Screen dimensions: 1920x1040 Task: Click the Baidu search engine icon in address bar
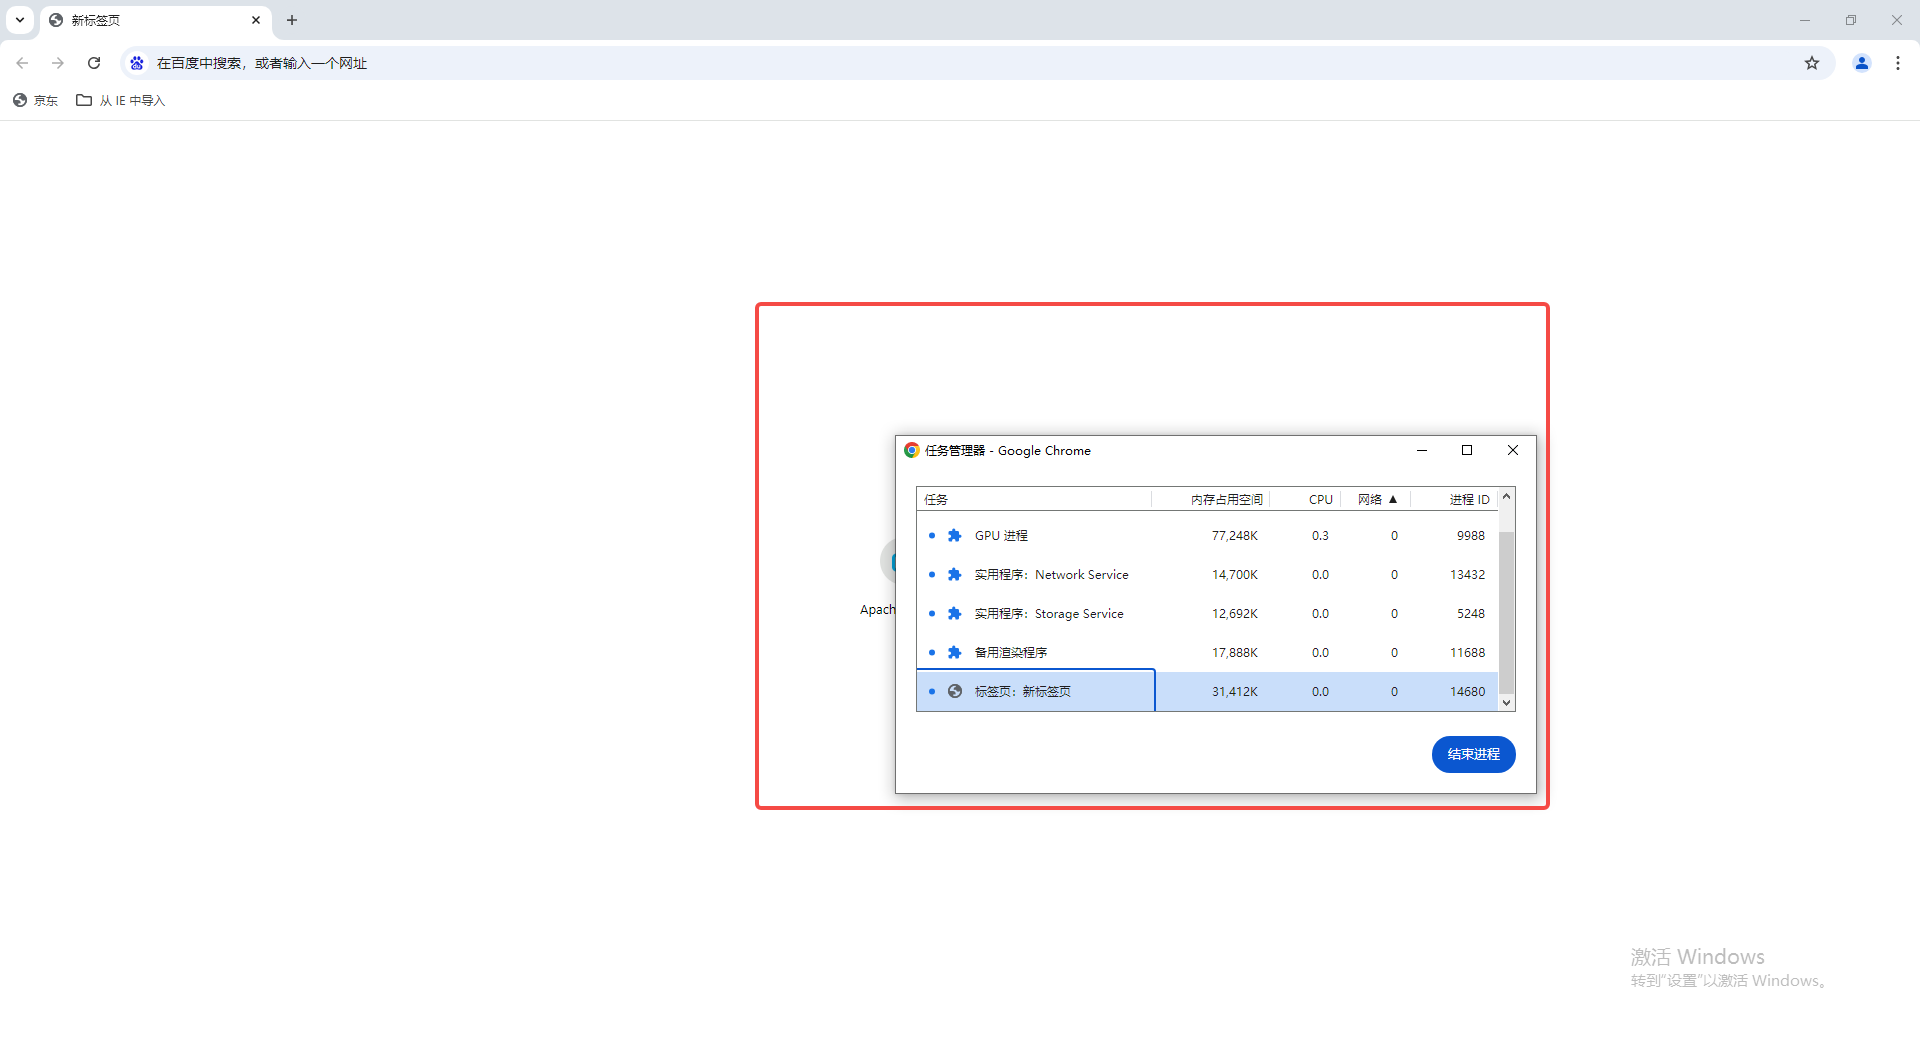point(137,63)
